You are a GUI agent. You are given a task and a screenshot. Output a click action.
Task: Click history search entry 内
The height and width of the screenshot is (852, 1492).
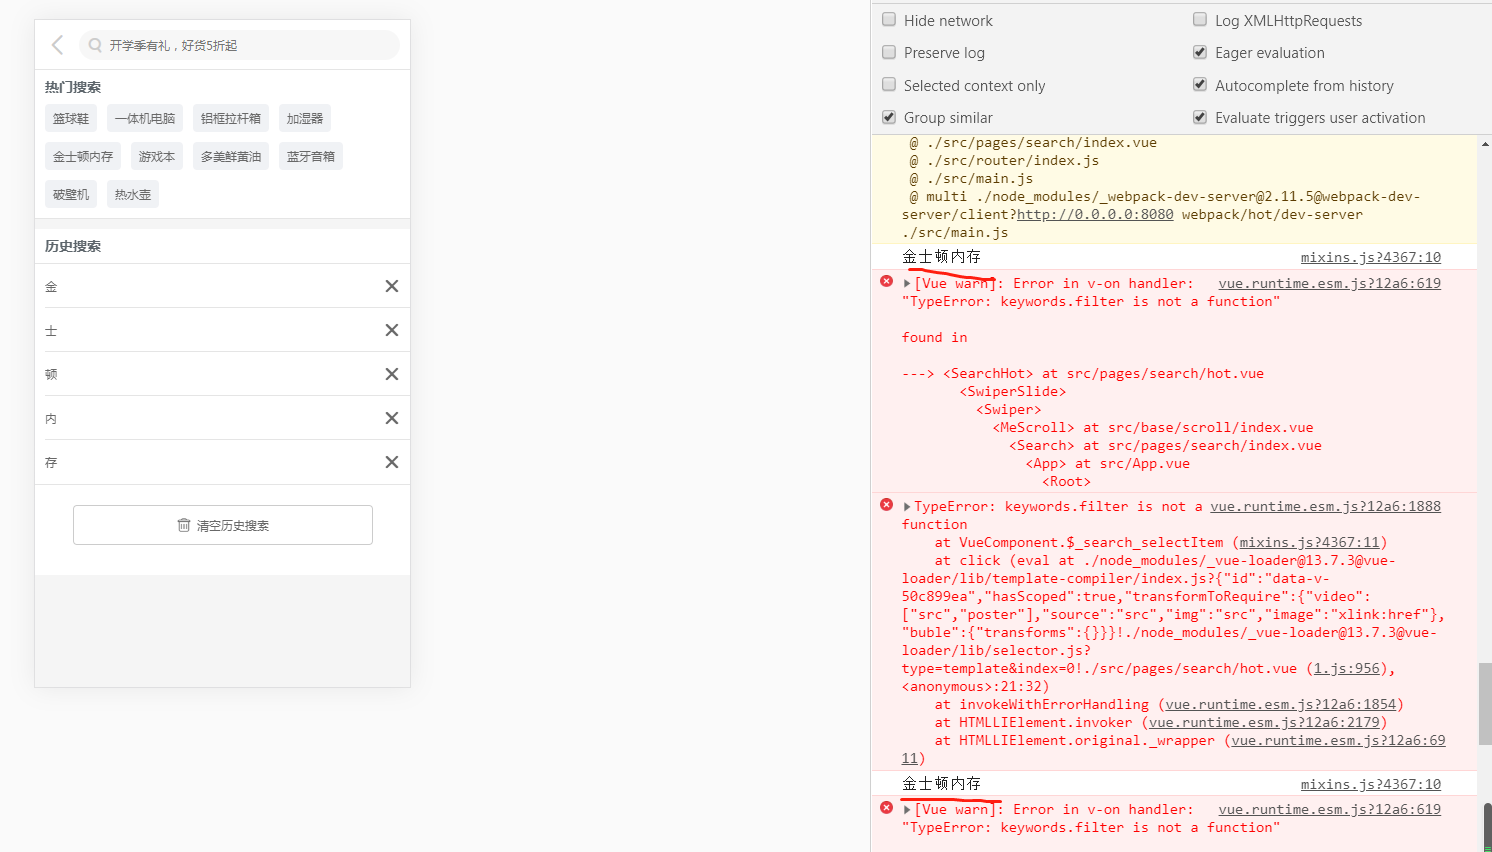tap(51, 418)
